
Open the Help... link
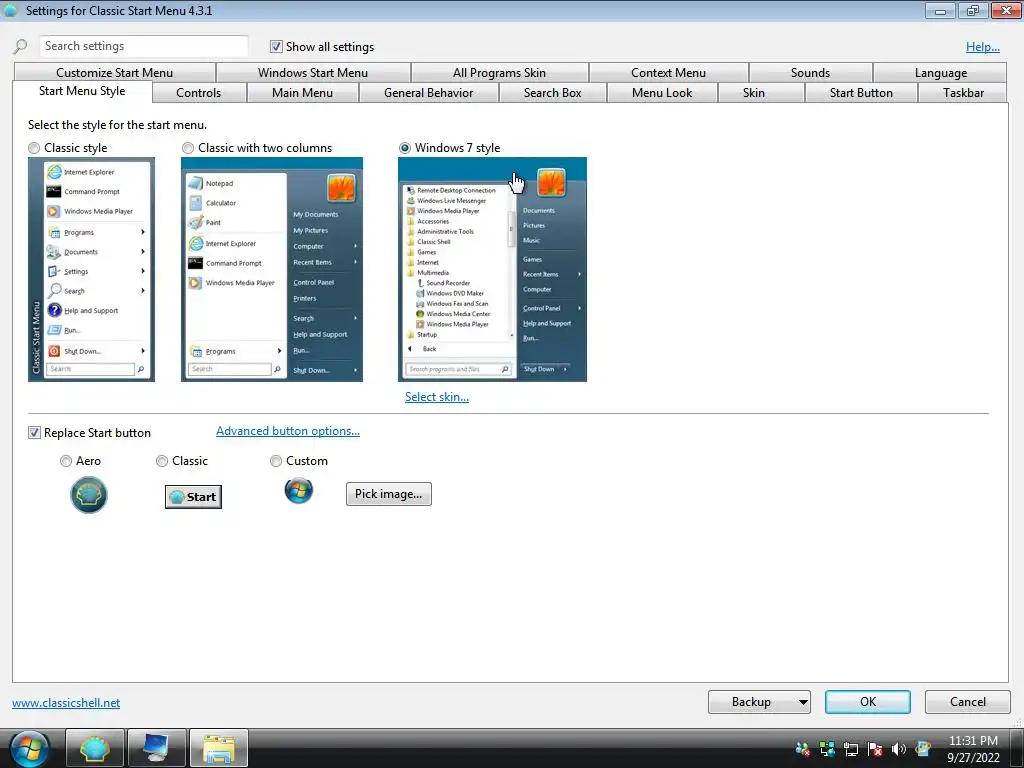(x=983, y=47)
